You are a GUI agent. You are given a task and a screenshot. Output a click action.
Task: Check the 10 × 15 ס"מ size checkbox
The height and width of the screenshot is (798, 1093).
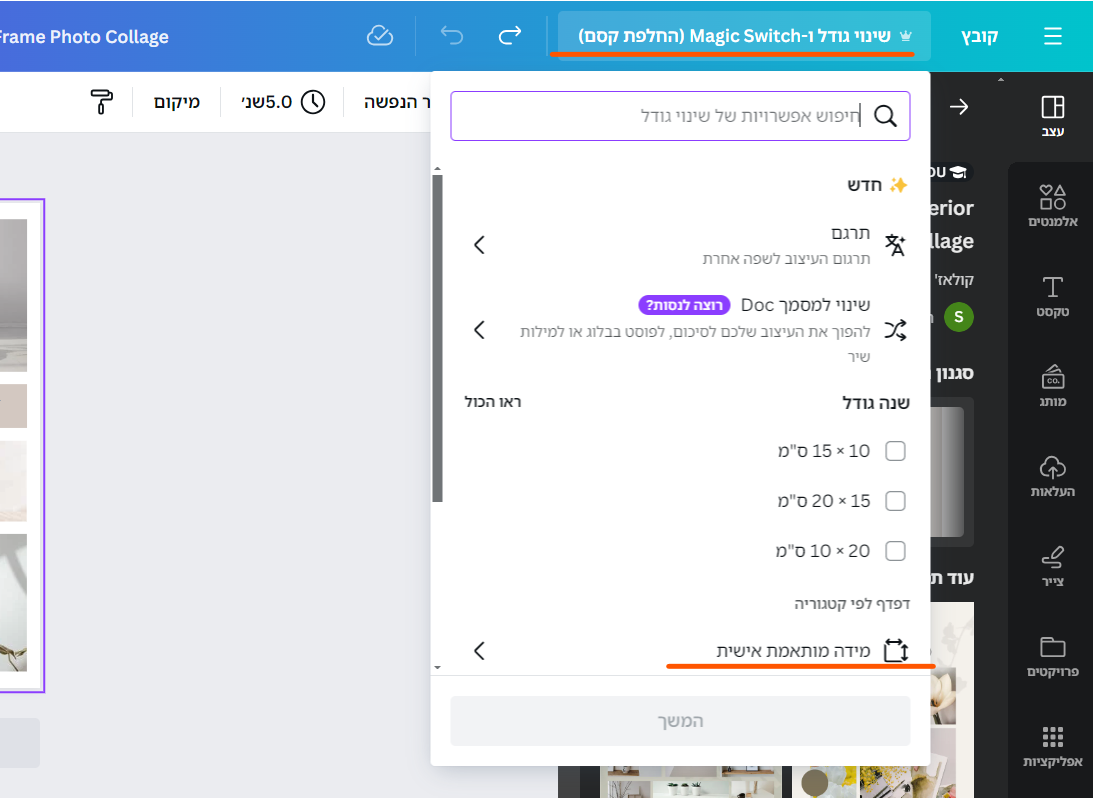point(895,451)
